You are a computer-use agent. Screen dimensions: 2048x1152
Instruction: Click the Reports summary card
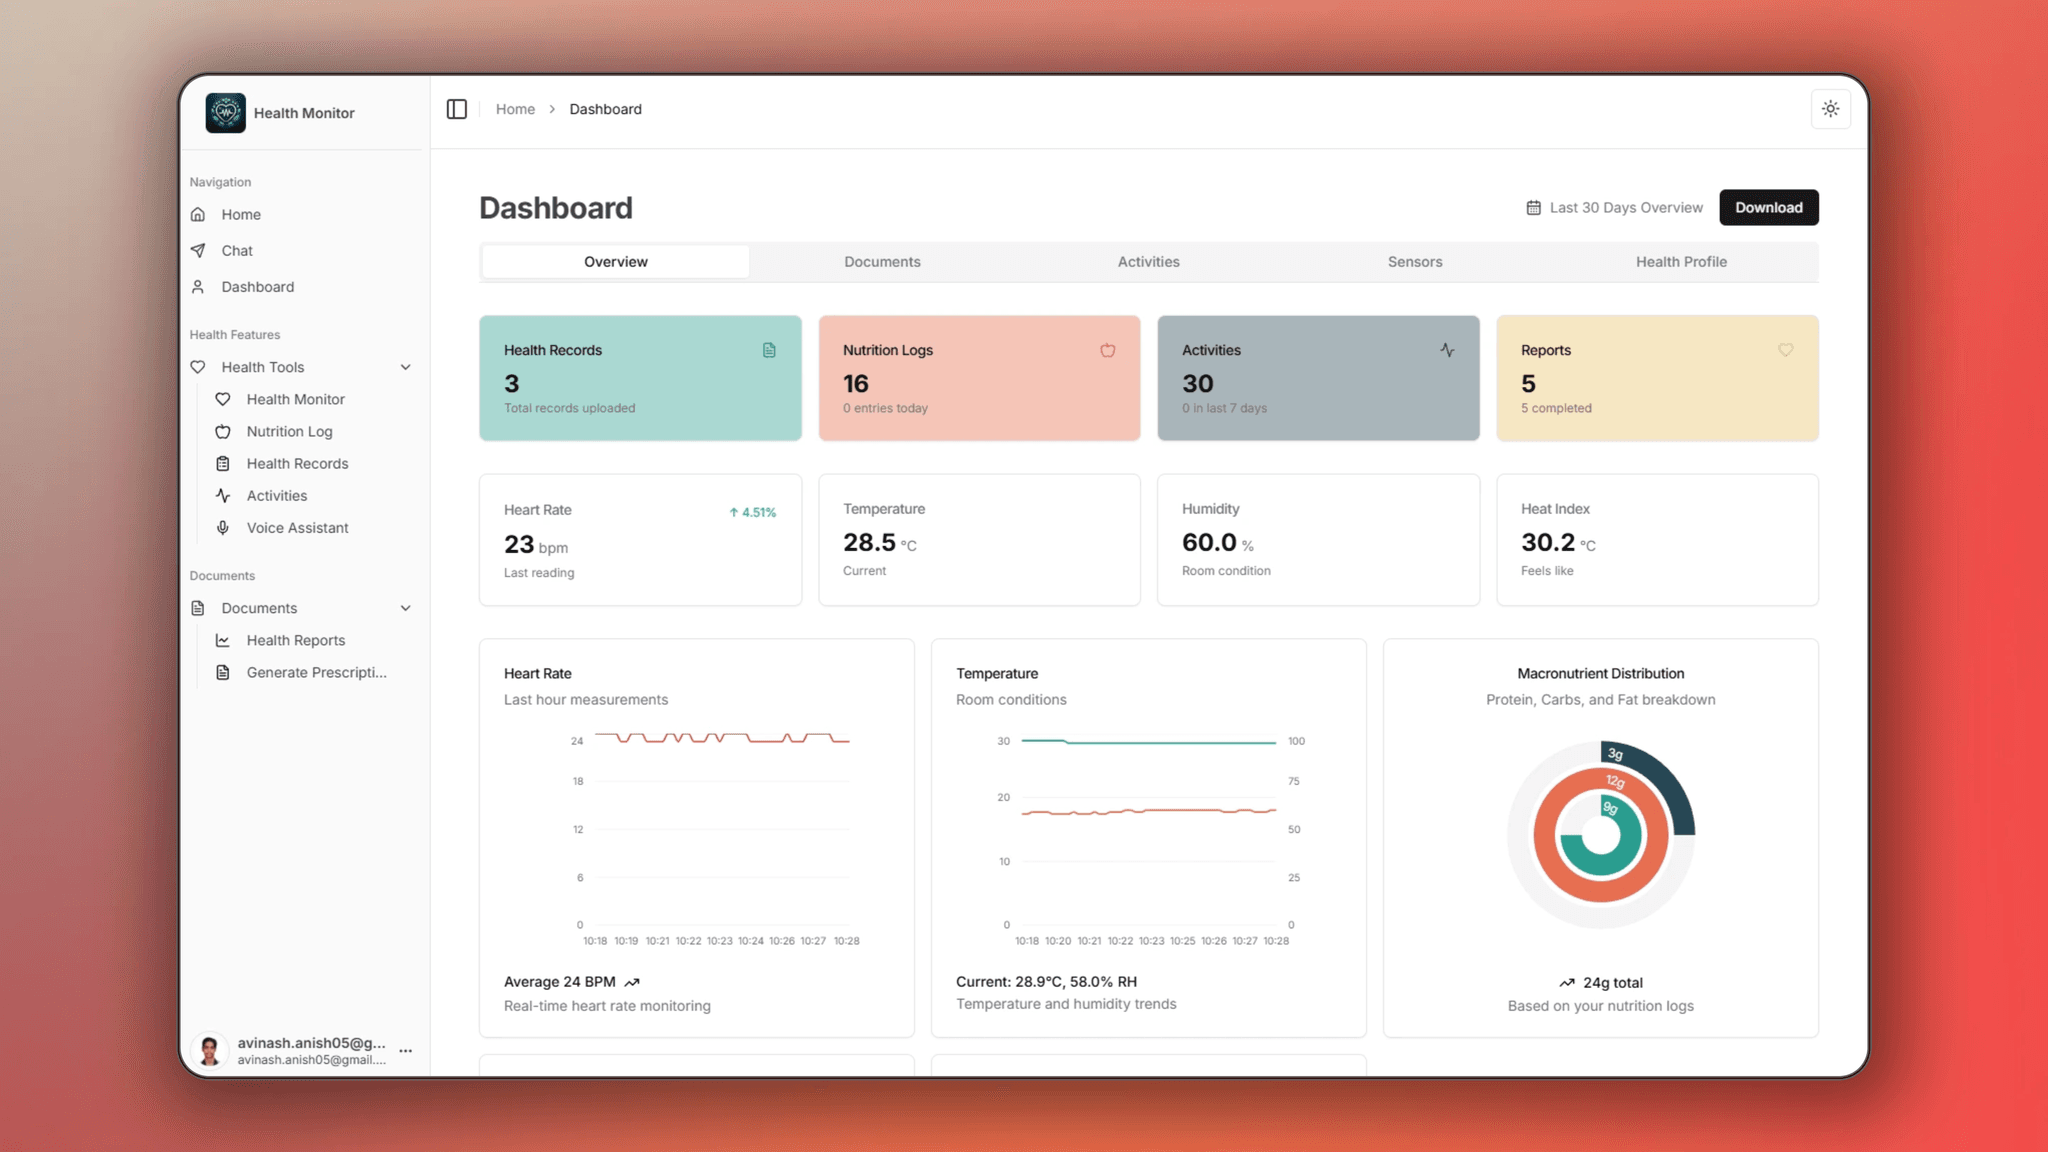[1657, 378]
